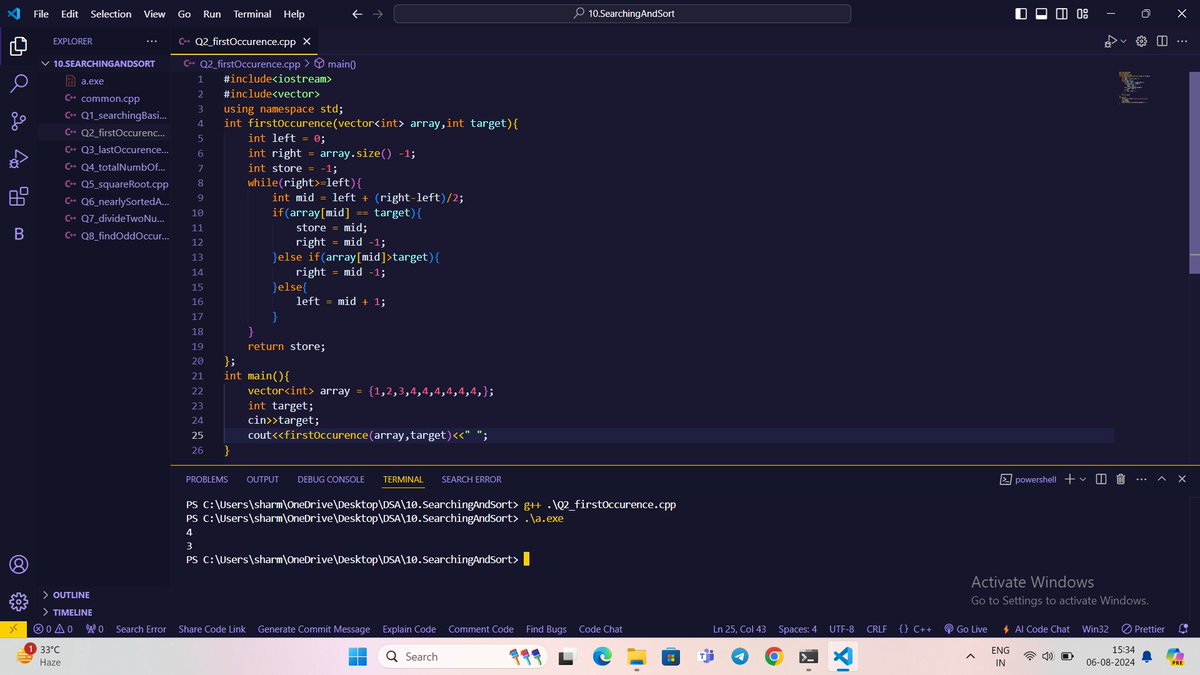Viewport: 1200px width, 675px height.
Task: Open Windows Start button on taskbar
Action: coord(358,656)
